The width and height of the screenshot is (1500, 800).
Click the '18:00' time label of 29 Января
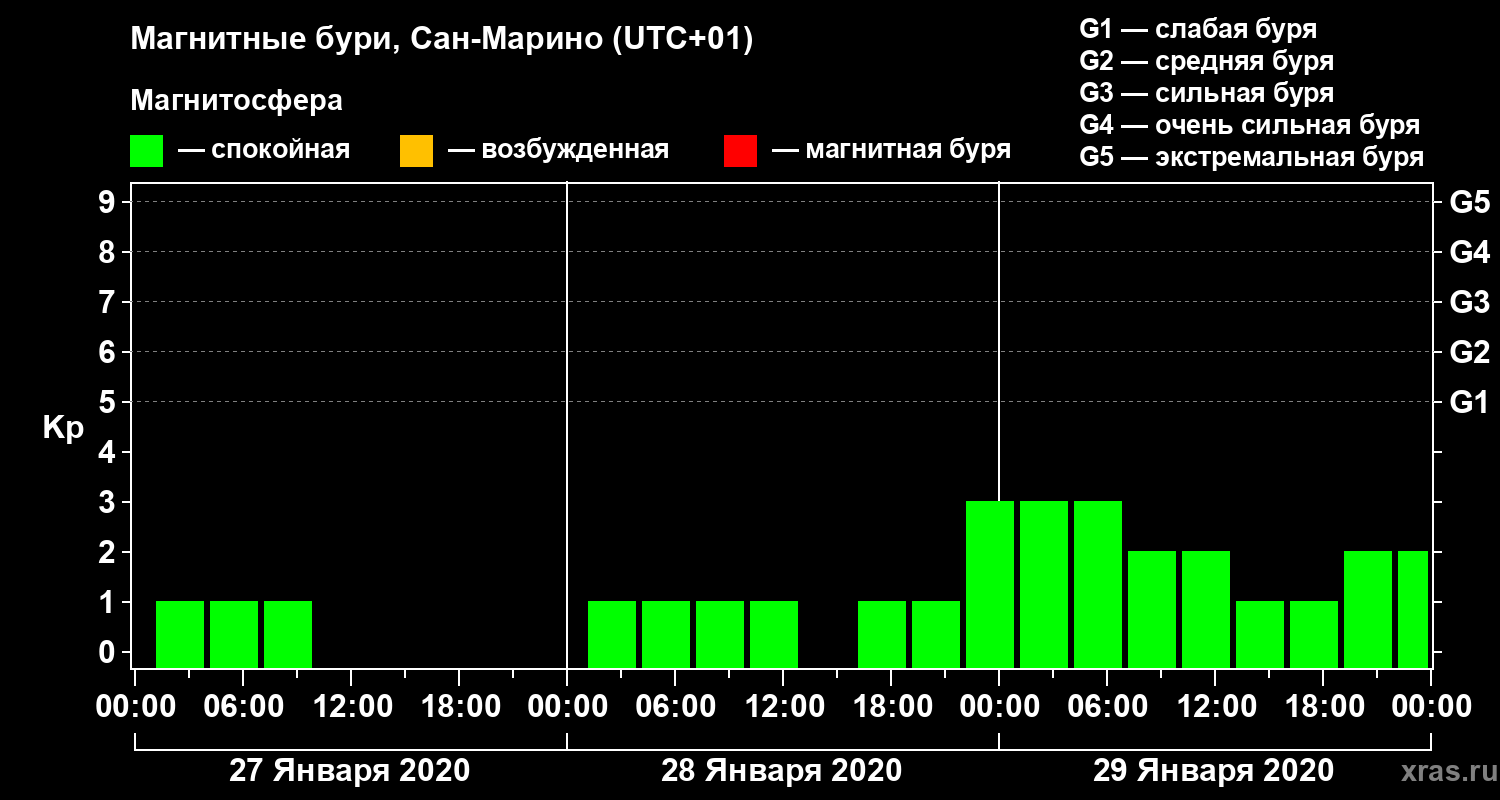point(1323,707)
